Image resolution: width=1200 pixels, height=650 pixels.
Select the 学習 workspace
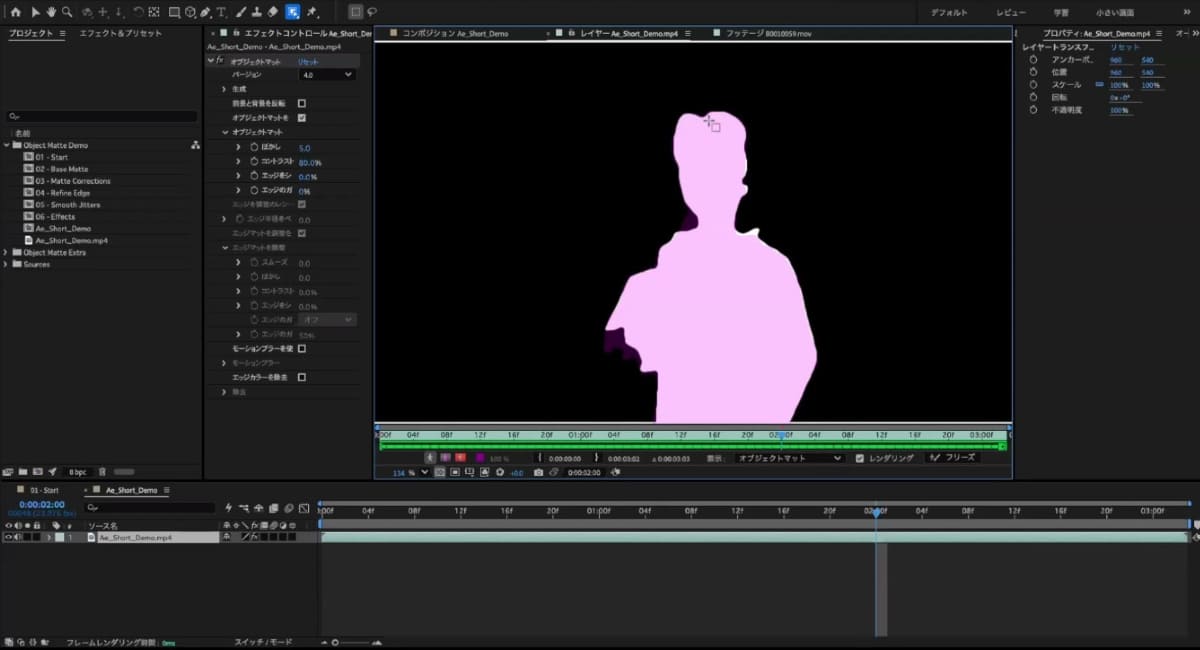click(1061, 13)
